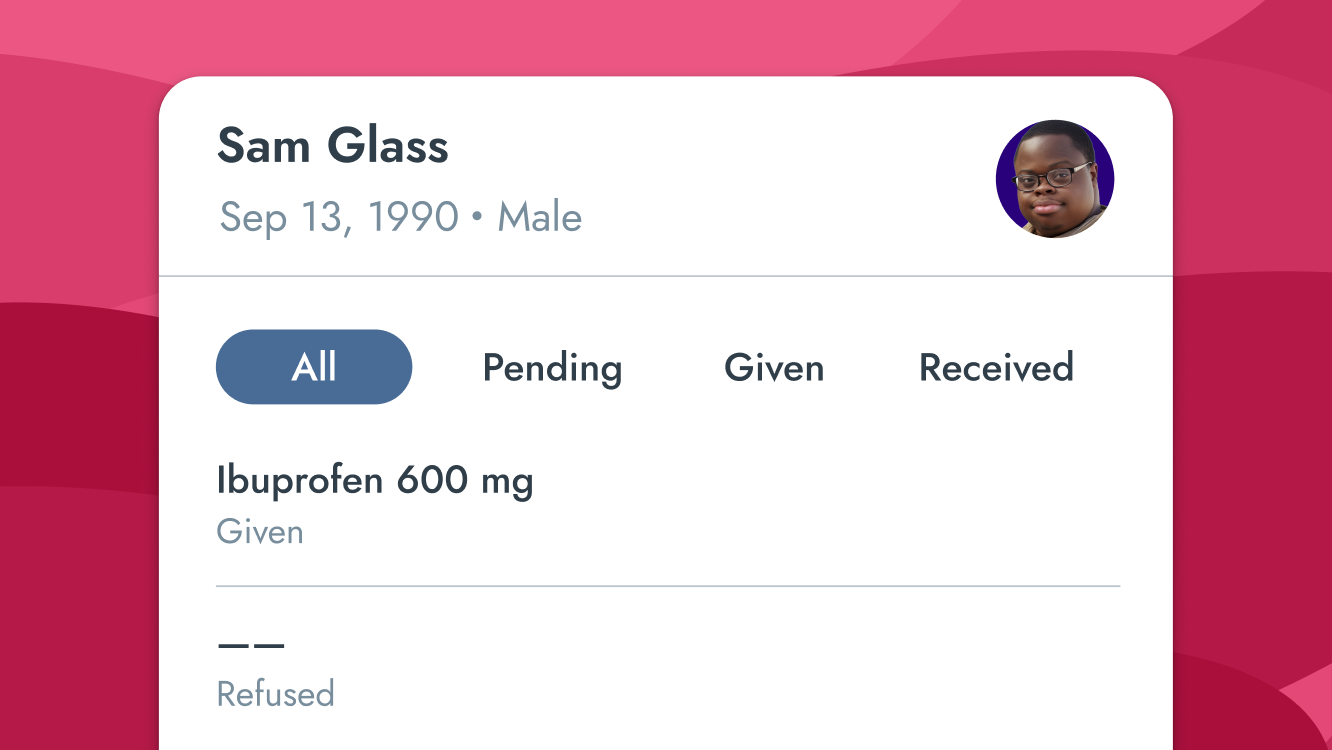Show only Given medications tab
The image size is (1332, 750).
pyautogui.click(x=774, y=367)
